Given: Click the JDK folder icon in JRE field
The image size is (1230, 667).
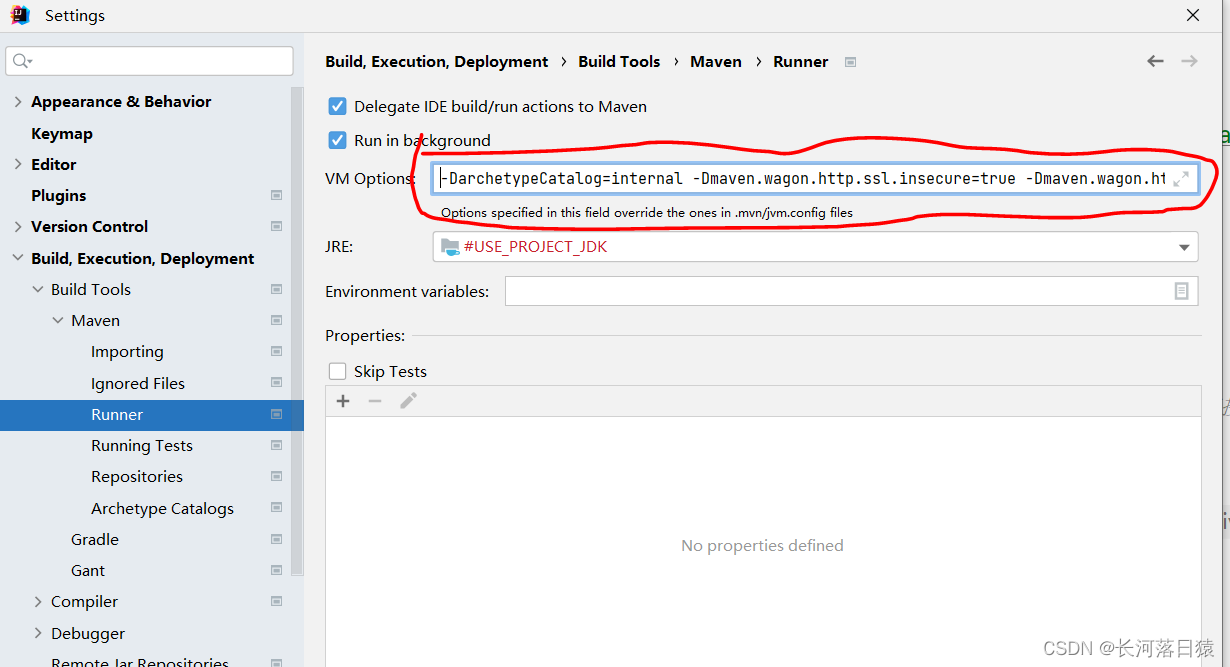Looking at the screenshot, I should pos(451,246).
